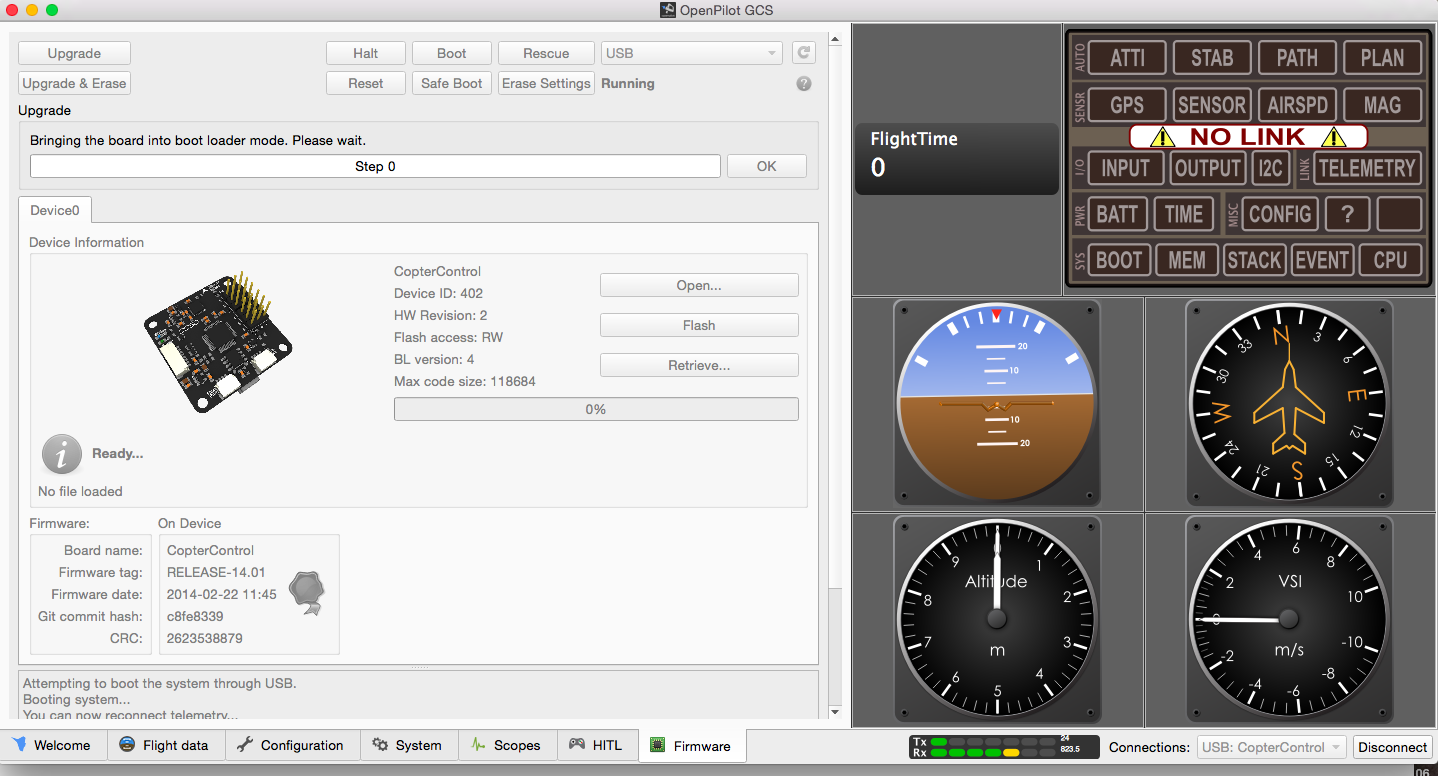Image resolution: width=1438 pixels, height=776 pixels.
Task: Click the PATH alarm indicator
Action: point(1297,58)
